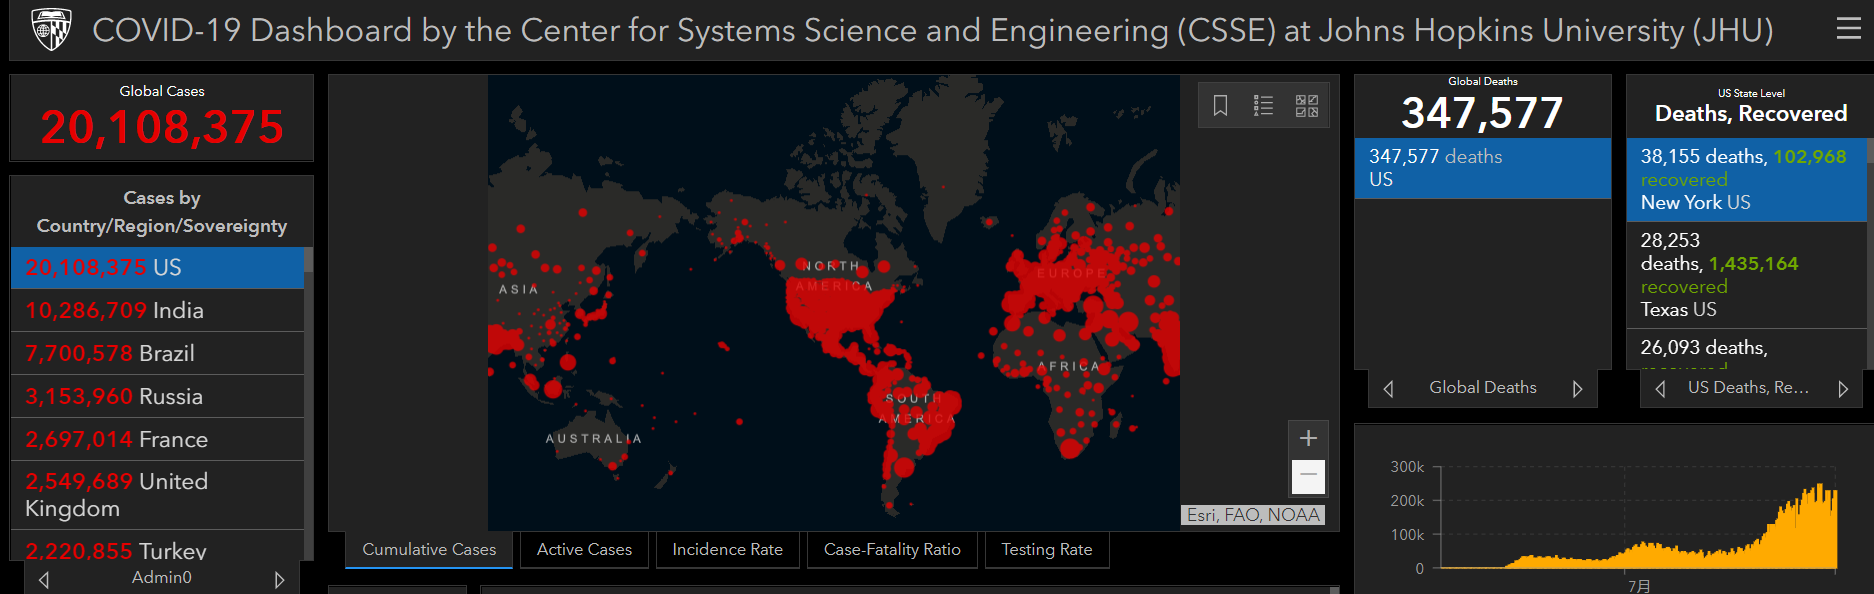Screen dimensions: 1874x594
Task: Switch to the Active Cases tab
Action: pyautogui.click(x=584, y=550)
